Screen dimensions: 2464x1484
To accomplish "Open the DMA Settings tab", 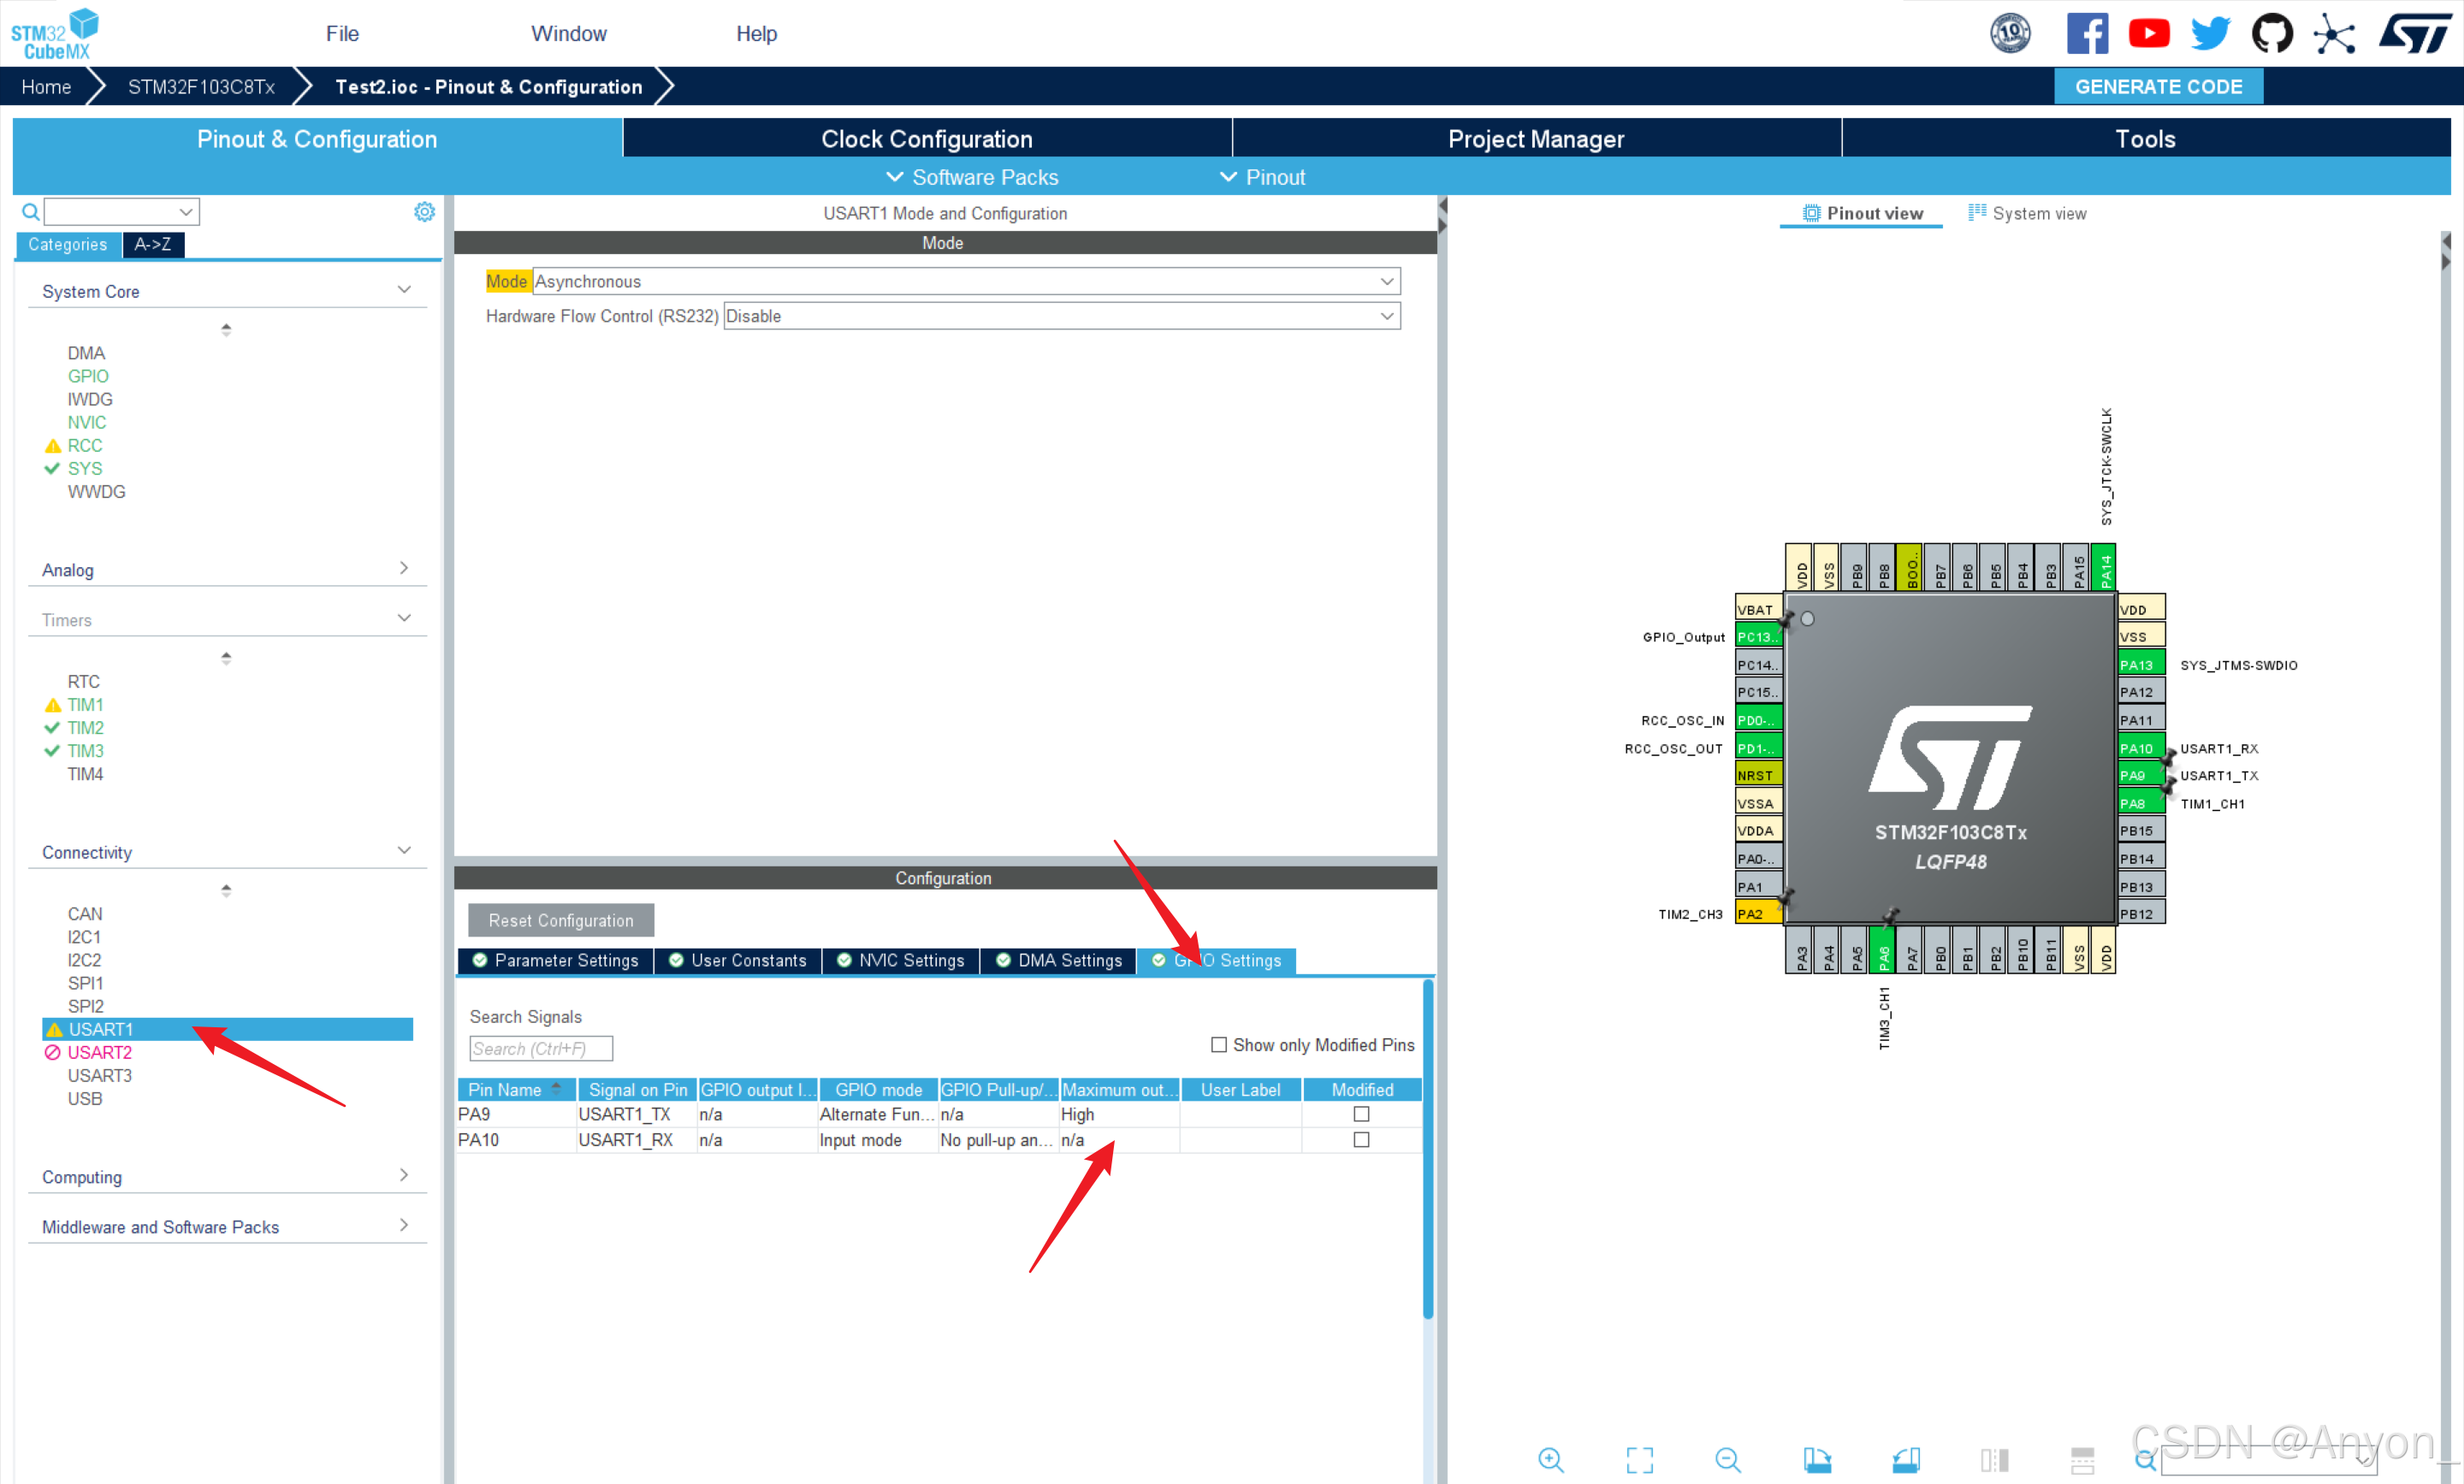I will click(1059, 961).
